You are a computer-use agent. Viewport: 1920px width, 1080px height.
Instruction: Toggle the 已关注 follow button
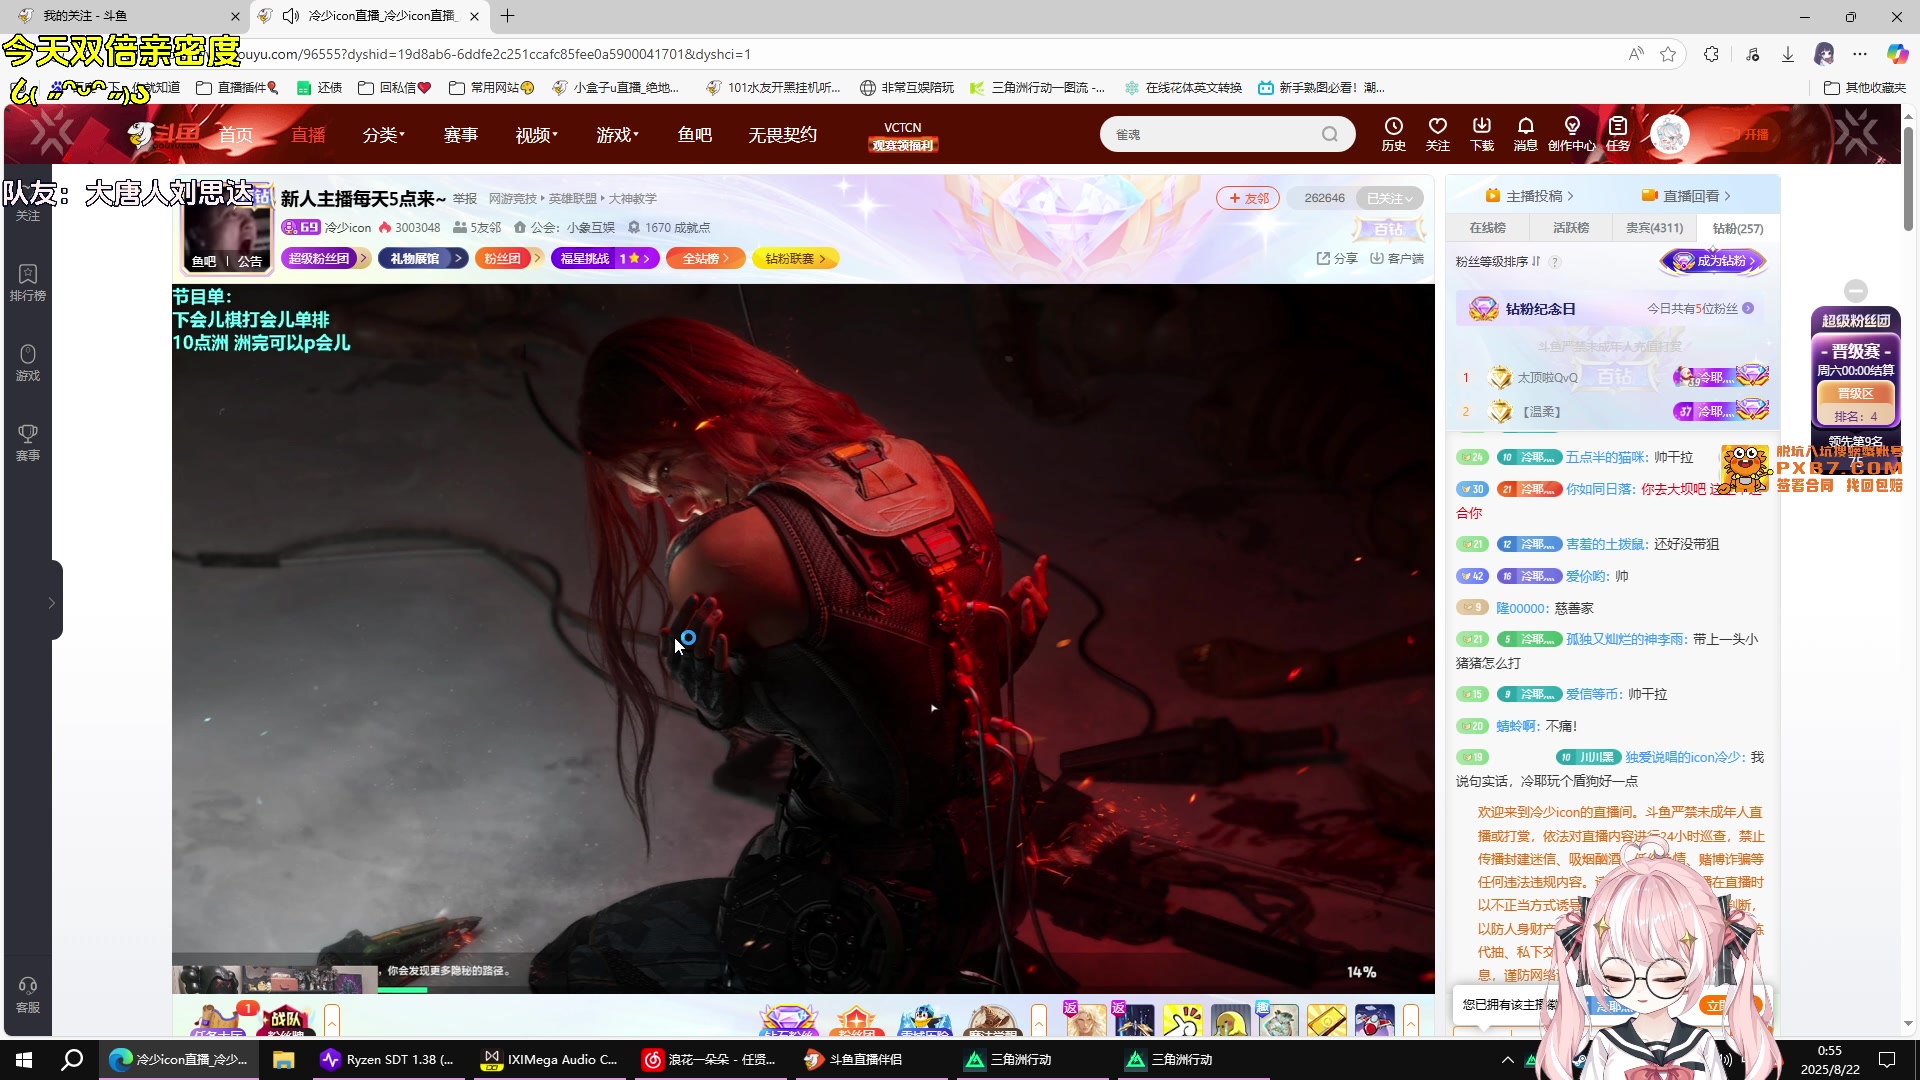[x=1389, y=198]
